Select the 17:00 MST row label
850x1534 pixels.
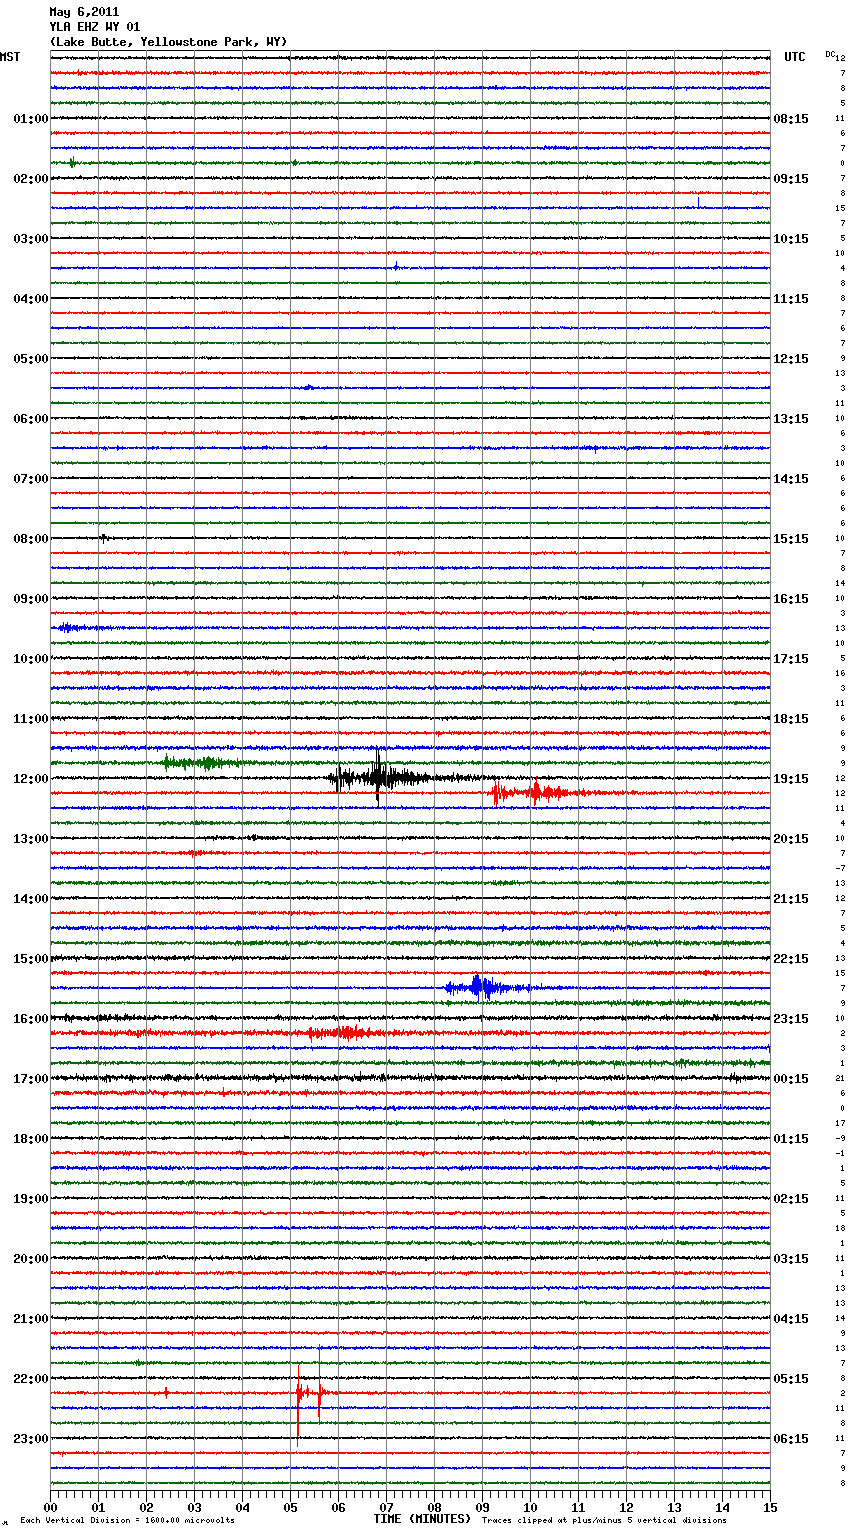click(31, 1079)
